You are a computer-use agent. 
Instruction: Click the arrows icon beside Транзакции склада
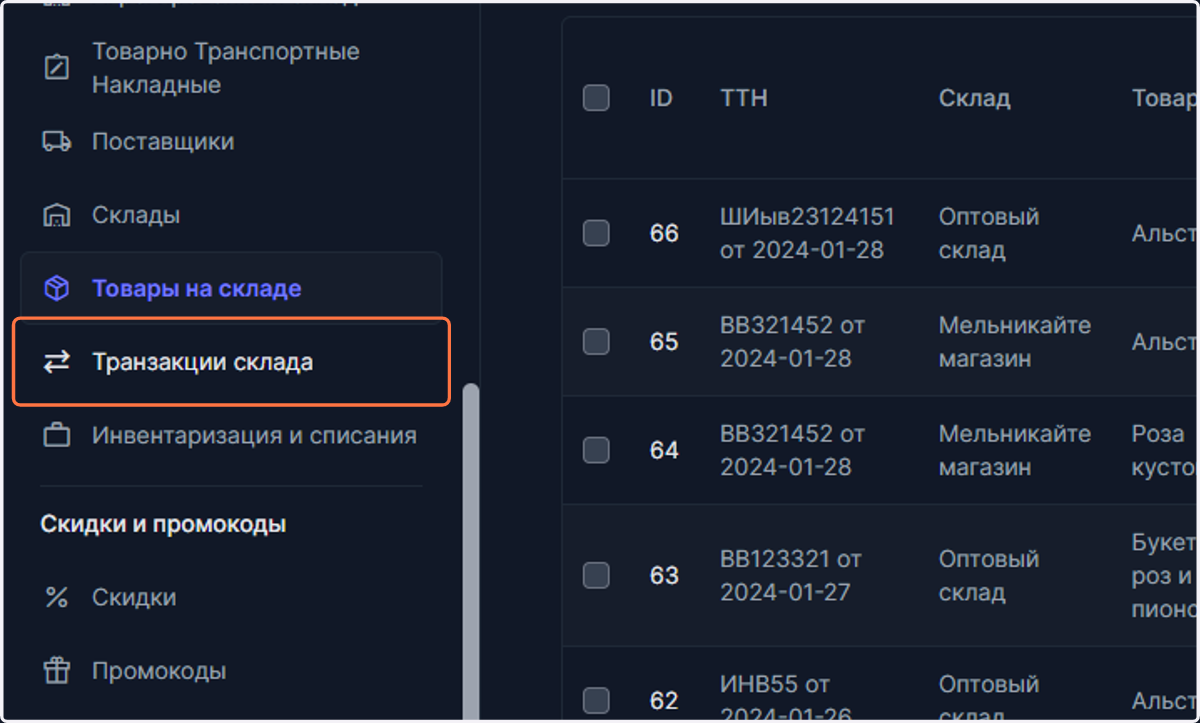[x=57, y=362]
